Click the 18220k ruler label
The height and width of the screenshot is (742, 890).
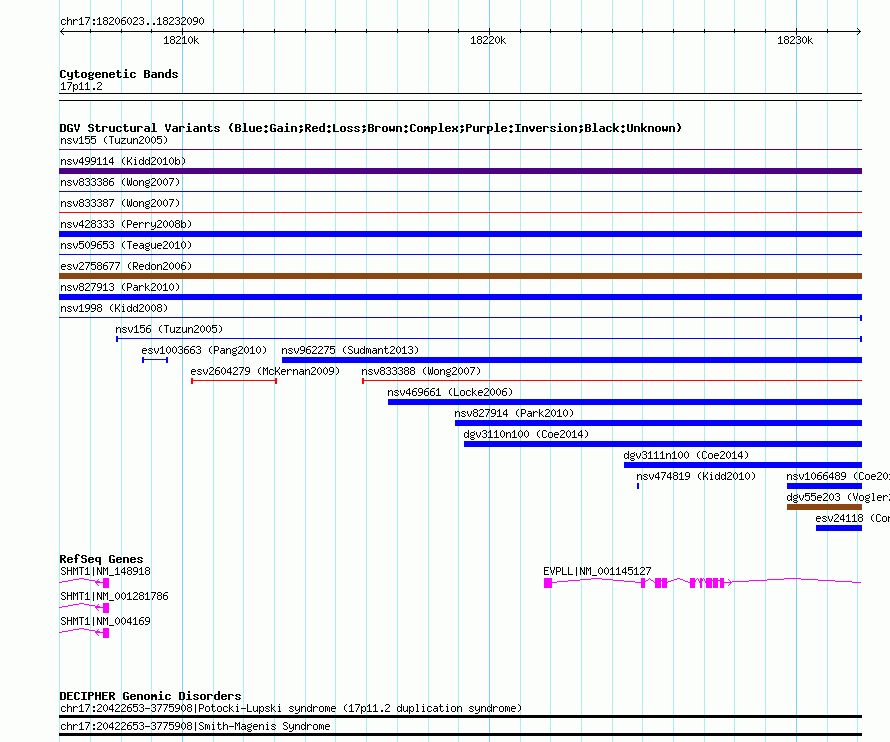coord(488,40)
